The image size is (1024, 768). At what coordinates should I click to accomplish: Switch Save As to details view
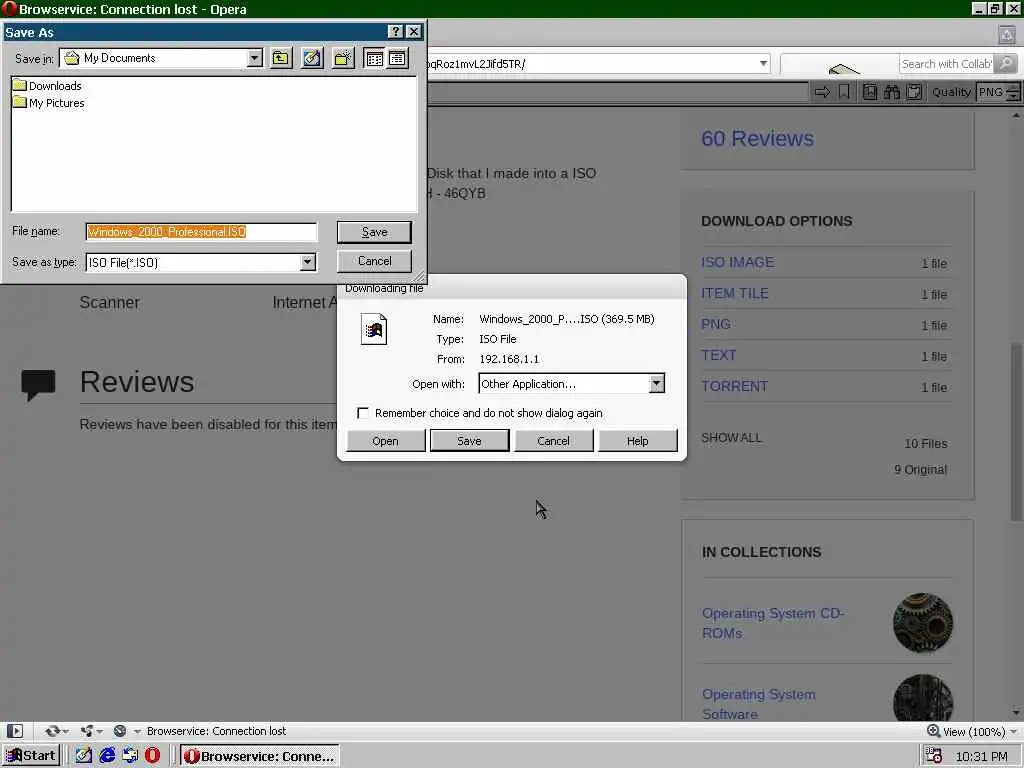[x=397, y=58]
